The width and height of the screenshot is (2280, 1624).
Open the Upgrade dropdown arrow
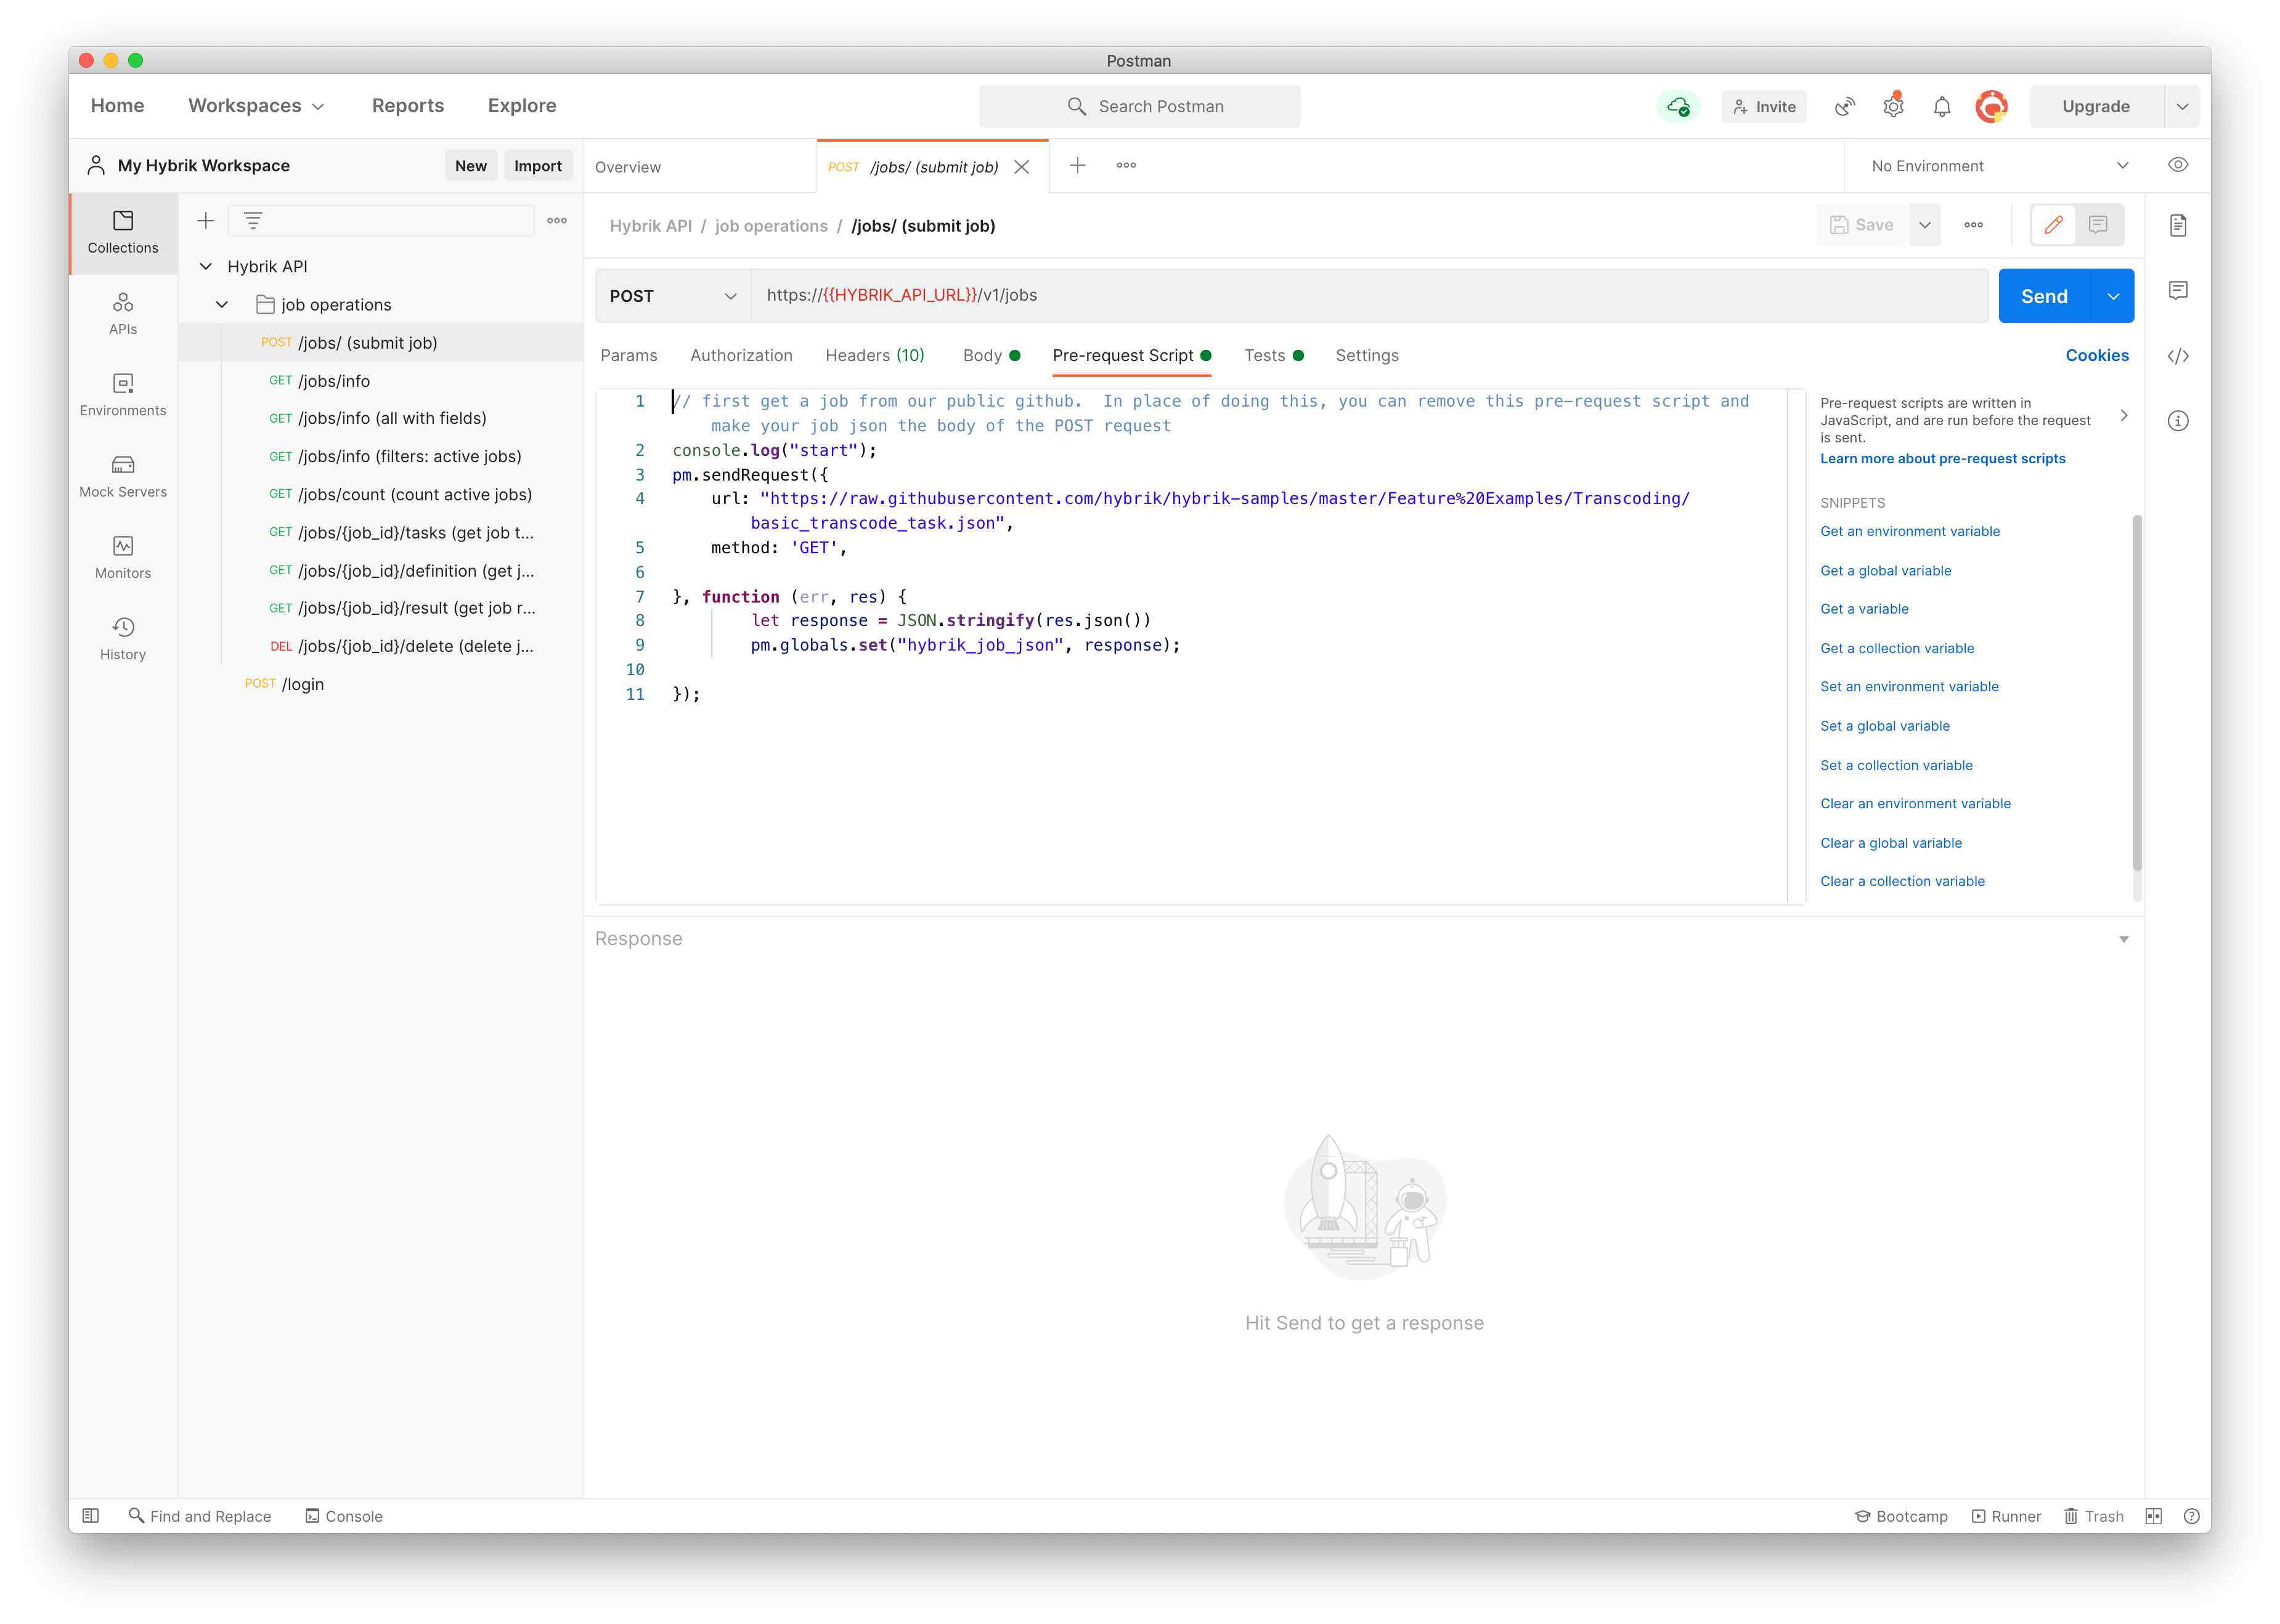(x=2182, y=106)
